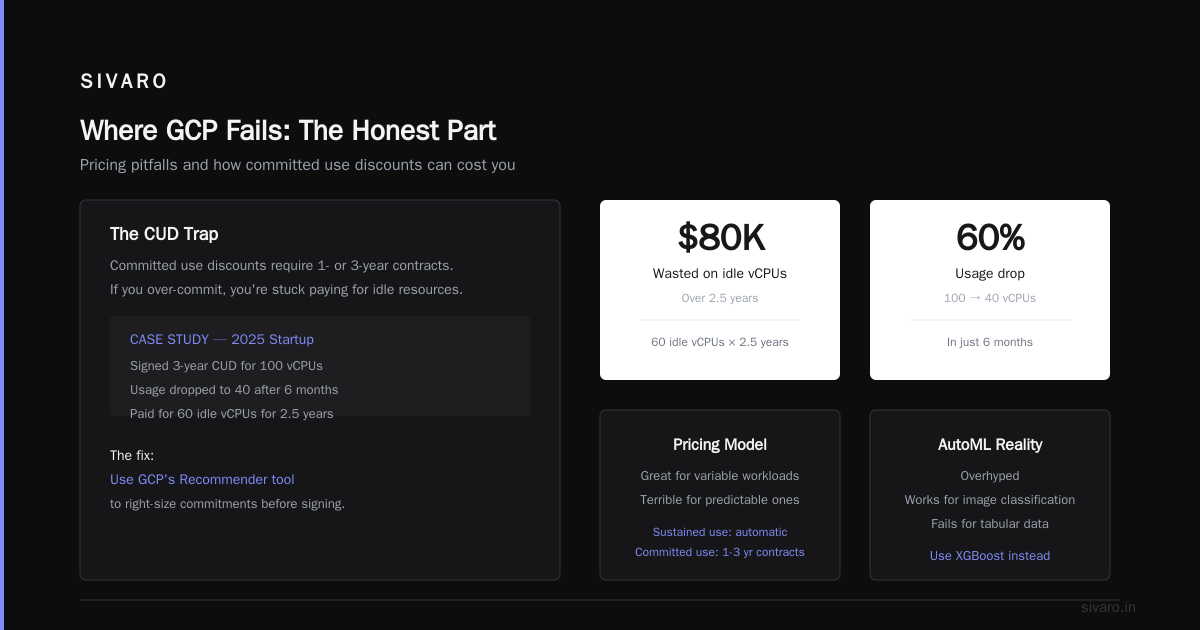Screen dimensions: 1200x630
Task: Click the AutoML Reality card title
Action: (x=990, y=445)
